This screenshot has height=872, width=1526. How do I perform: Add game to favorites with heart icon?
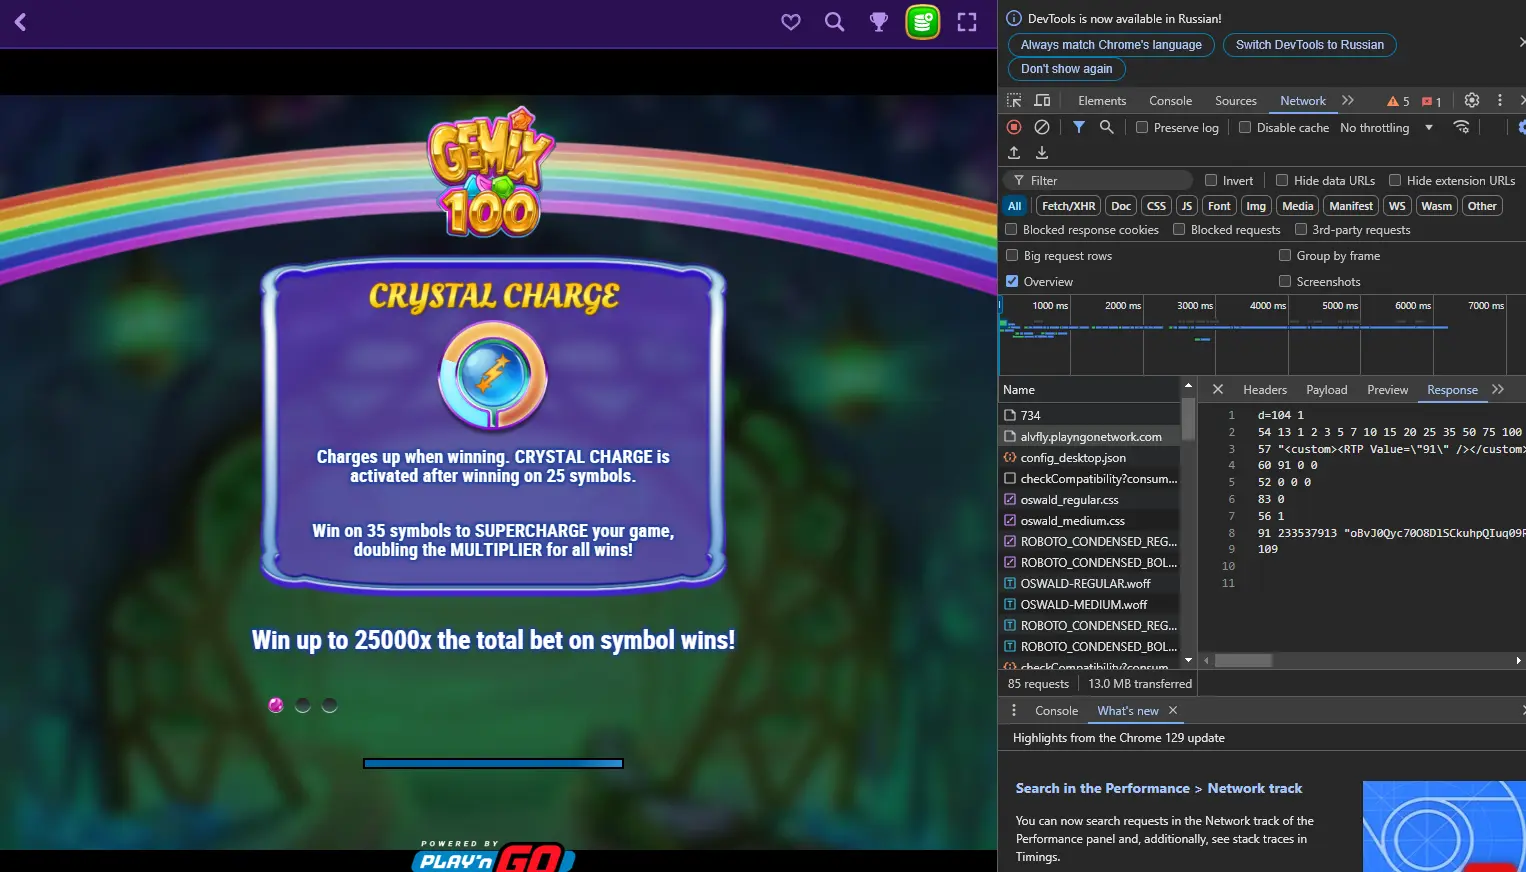pyautogui.click(x=791, y=22)
